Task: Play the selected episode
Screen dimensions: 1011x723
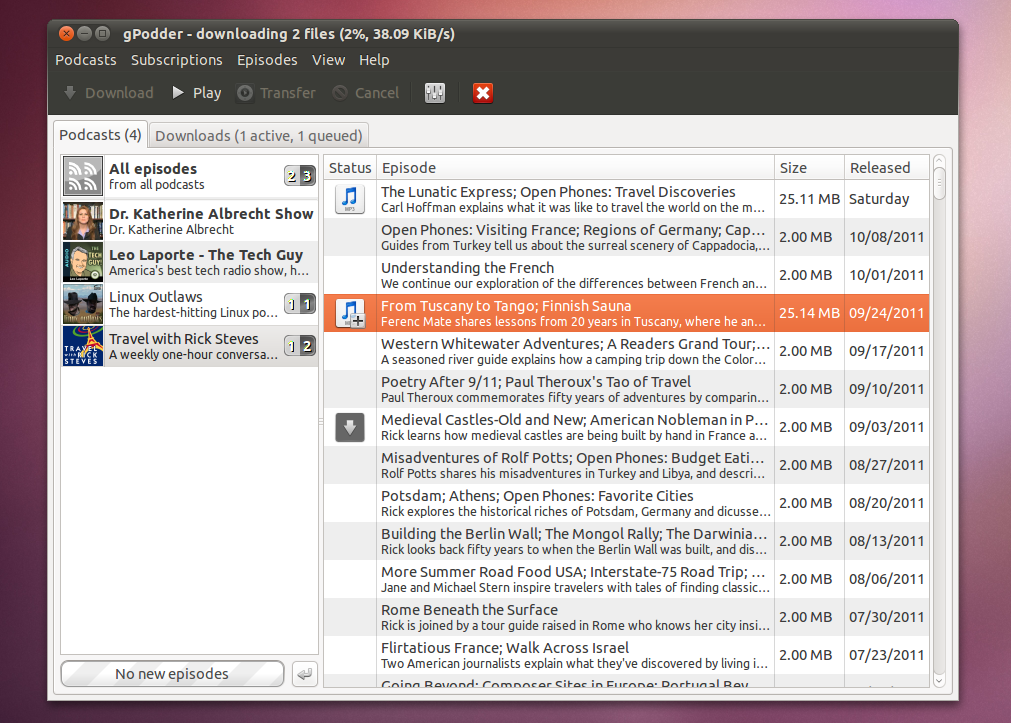Action: (x=197, y=93)
